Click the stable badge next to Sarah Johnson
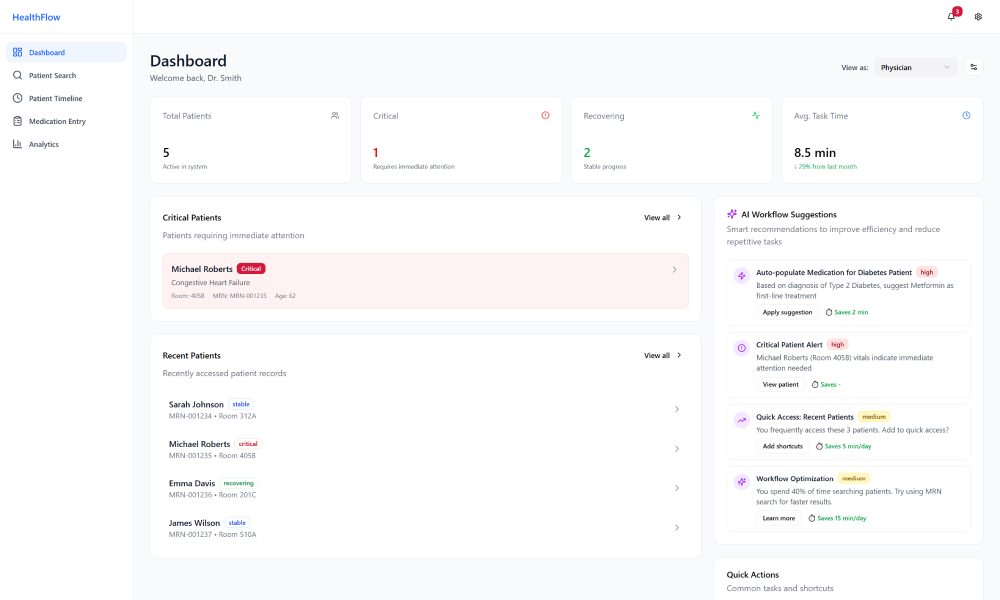The height and width of the screenshot is (600, 1000). pyautogui.click(x=241, y=404)
